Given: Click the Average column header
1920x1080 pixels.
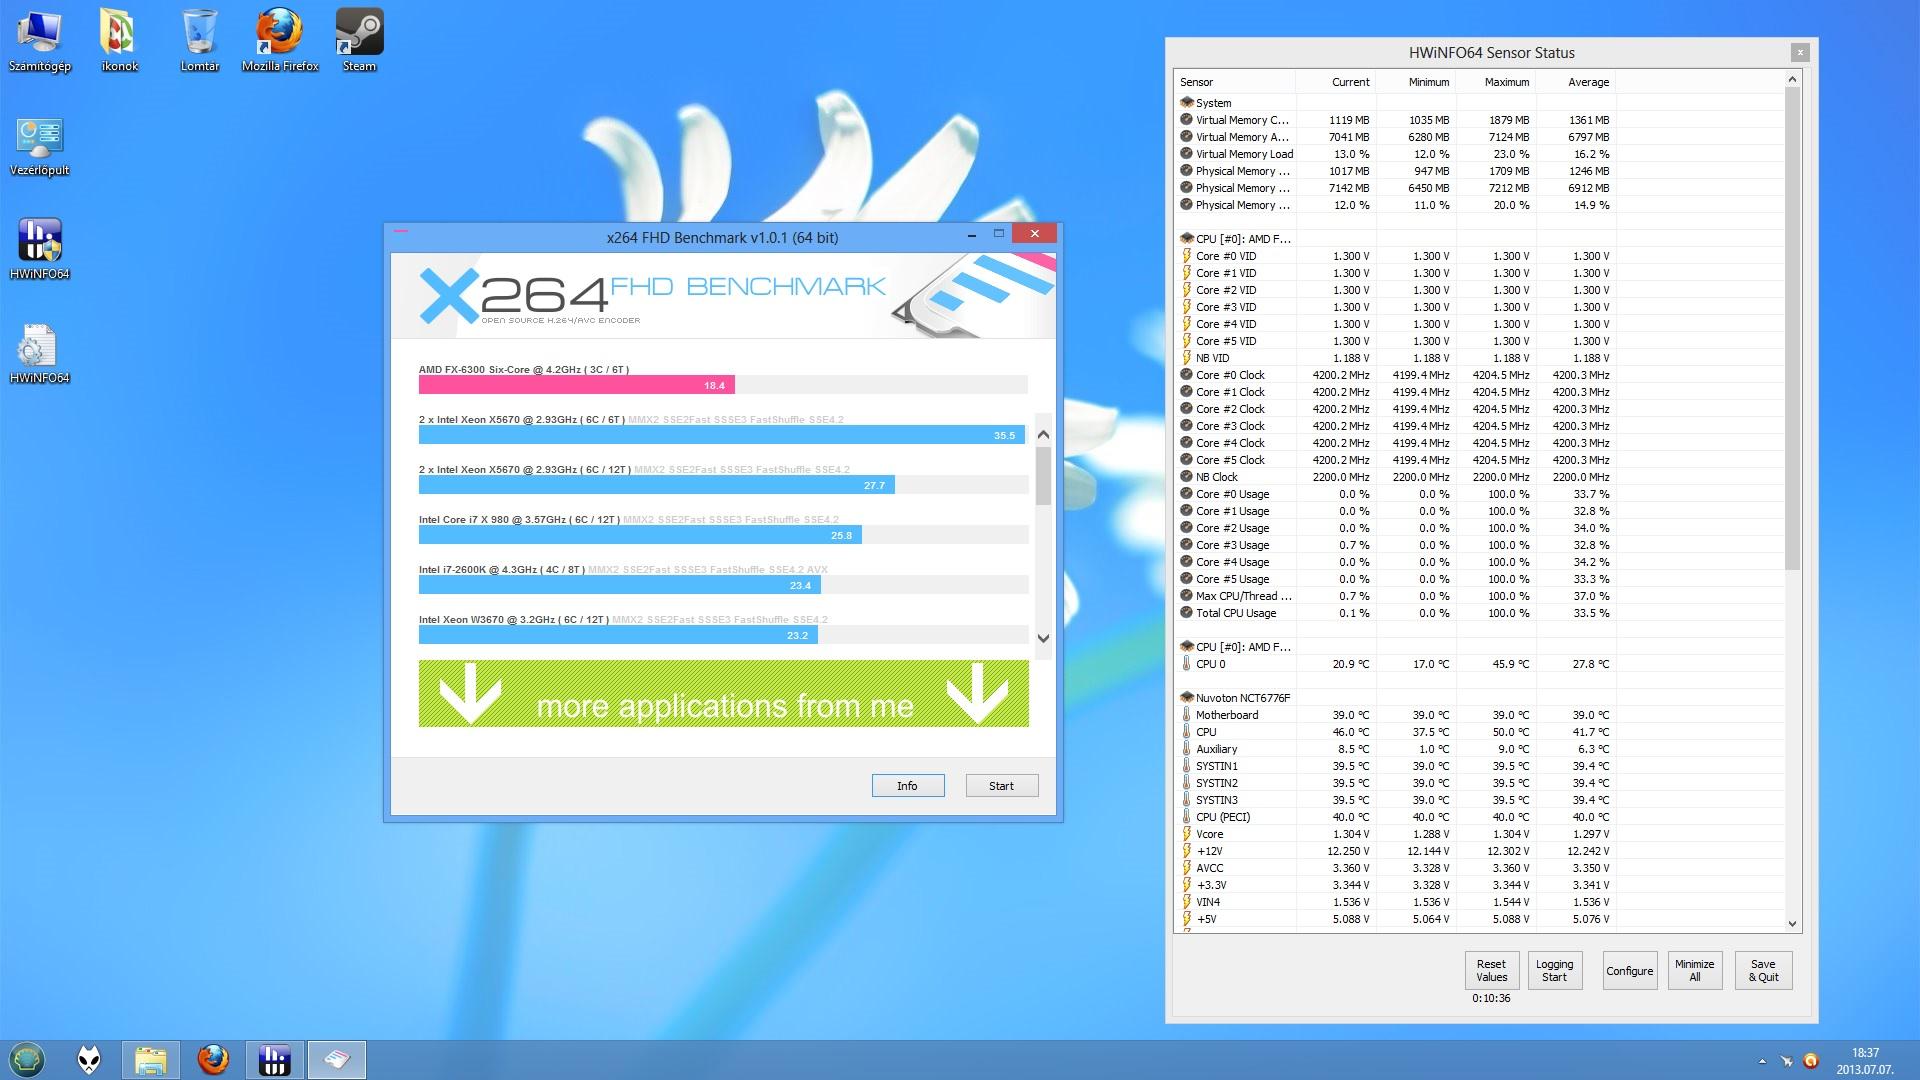Looking at the screenshot, I should click(x=1575, y=82).
